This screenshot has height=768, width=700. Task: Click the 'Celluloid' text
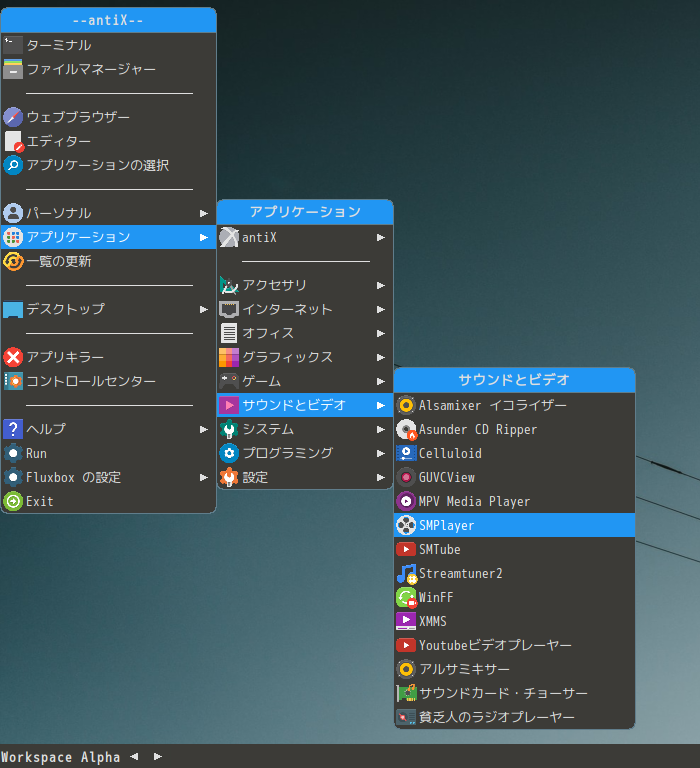(x=450, y=454)
